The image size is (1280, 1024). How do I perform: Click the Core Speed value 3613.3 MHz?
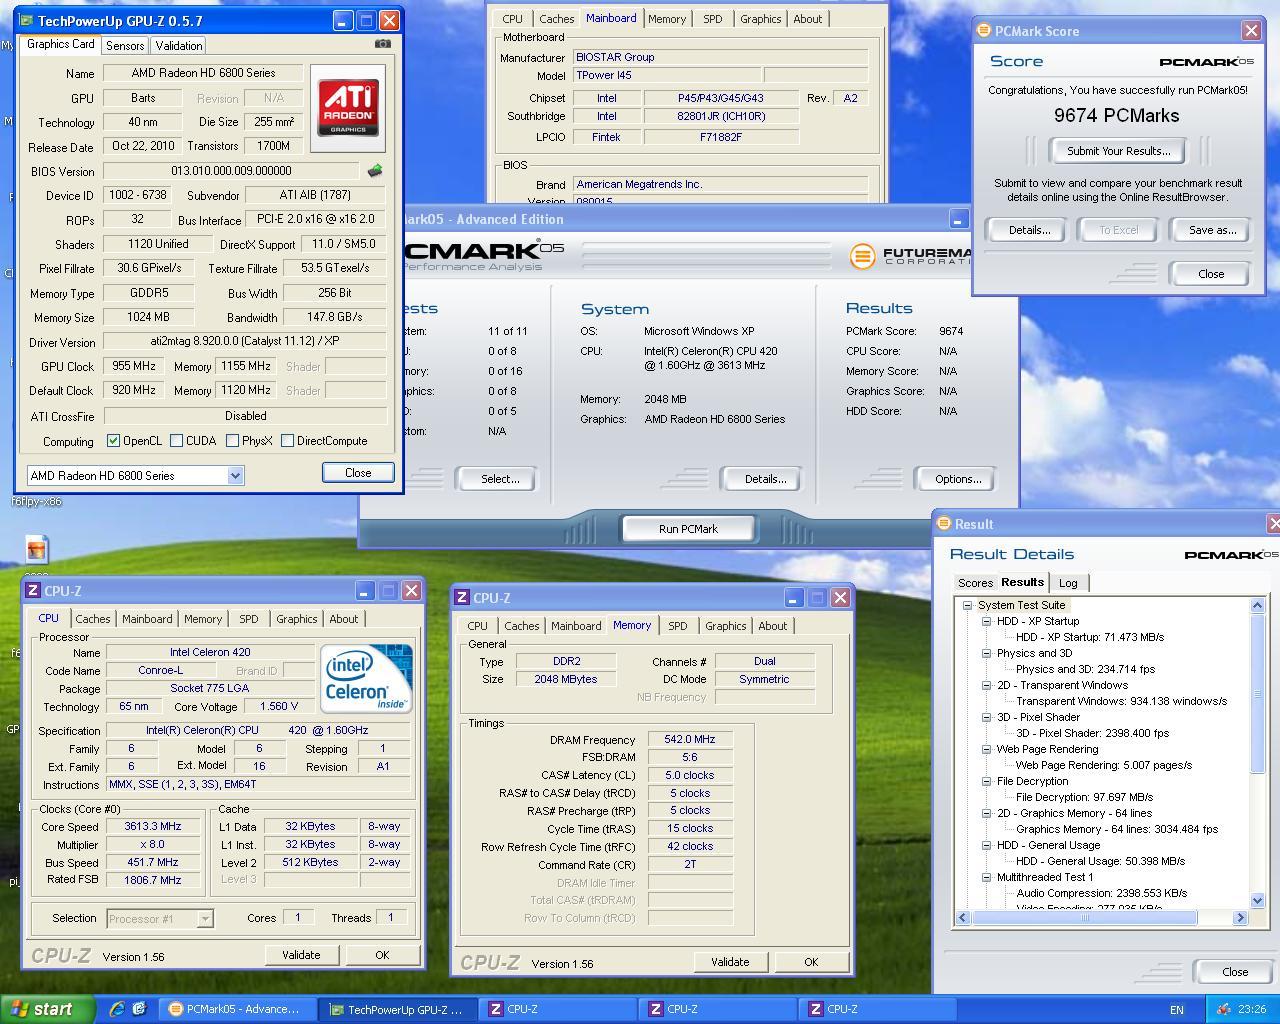point(152,827)
